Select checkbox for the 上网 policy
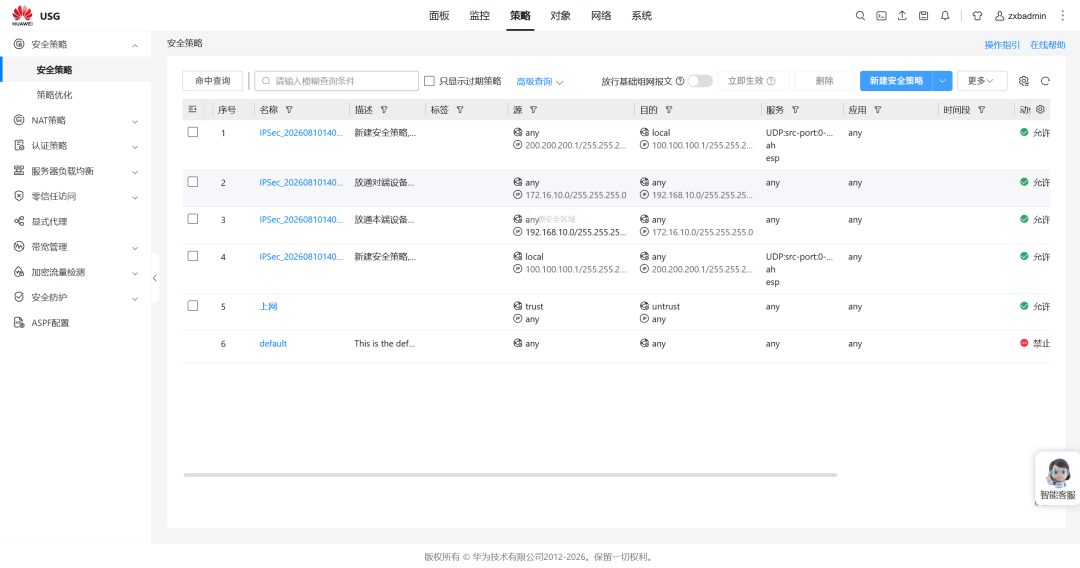1080x568 pixels. [x=193, y=306]
